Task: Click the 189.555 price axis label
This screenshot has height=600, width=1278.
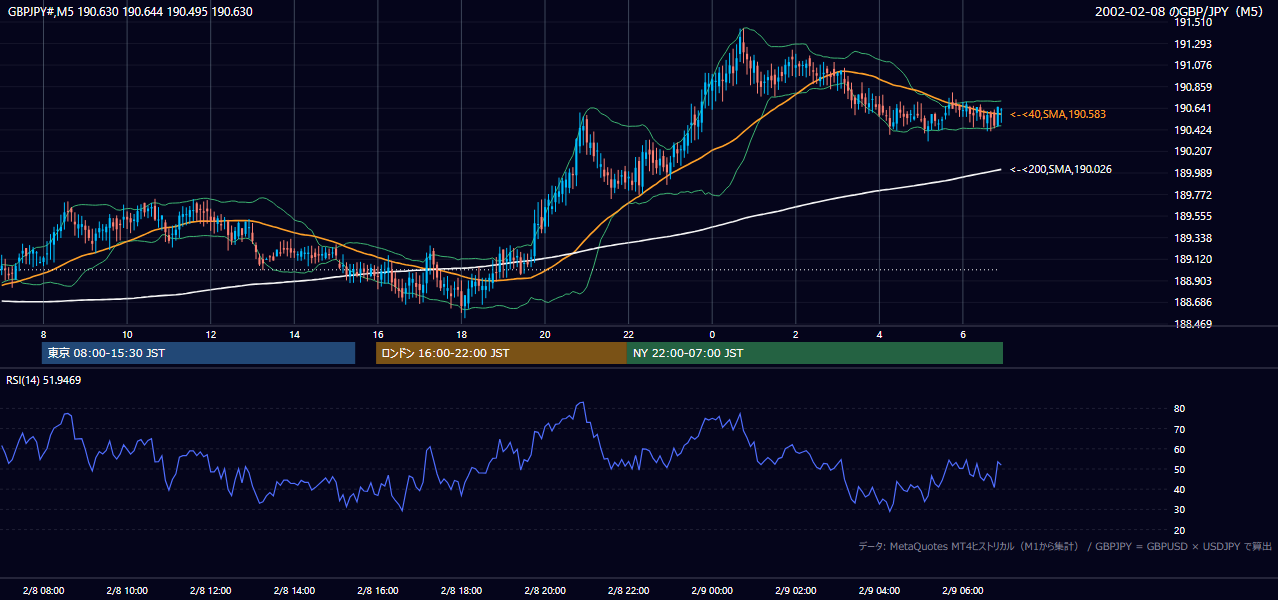Action: click(x=1193, y=216)
